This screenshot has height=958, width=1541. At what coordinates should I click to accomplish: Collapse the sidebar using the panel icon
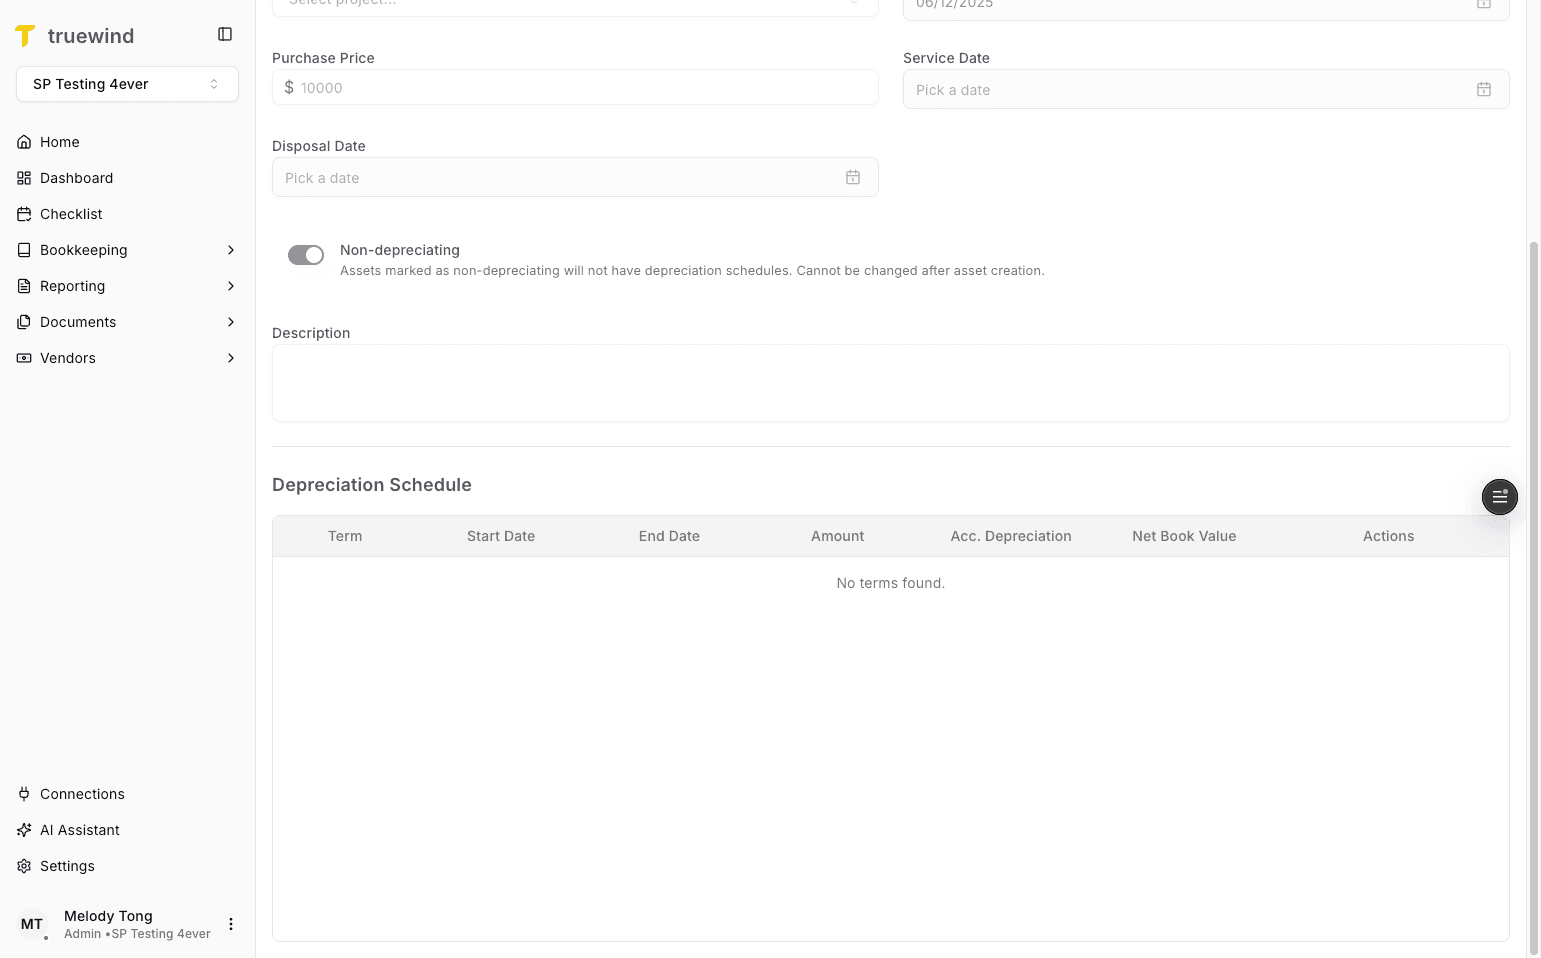tap(224, 33)
